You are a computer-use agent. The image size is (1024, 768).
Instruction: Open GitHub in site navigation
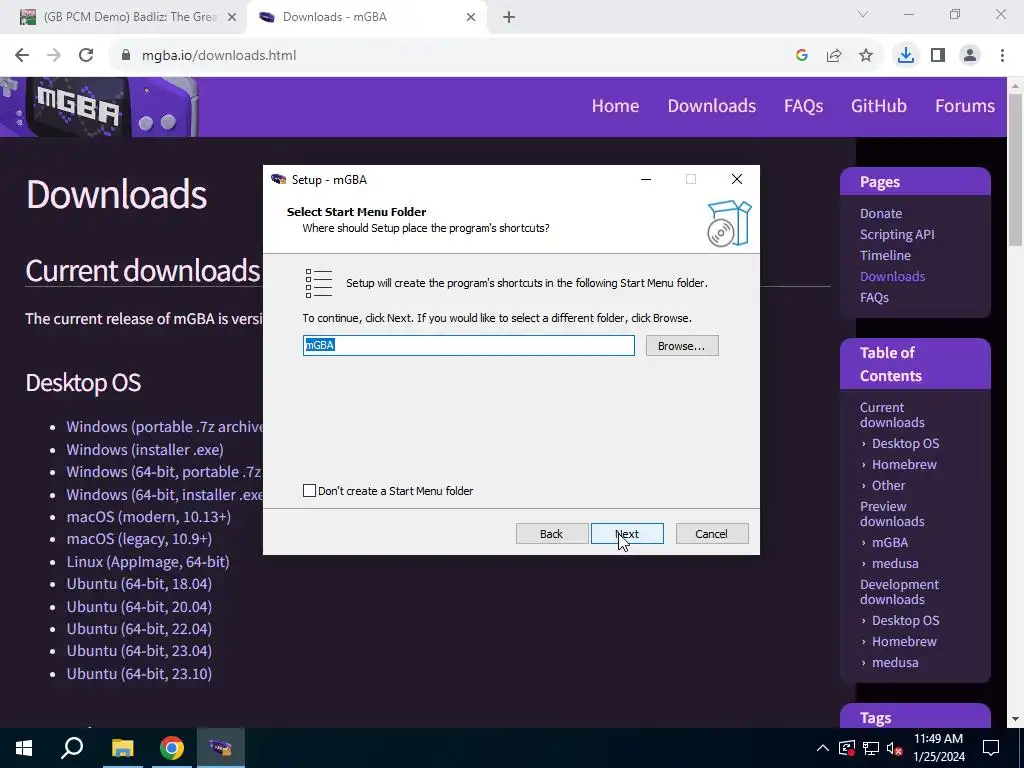(x=878, y=106)
